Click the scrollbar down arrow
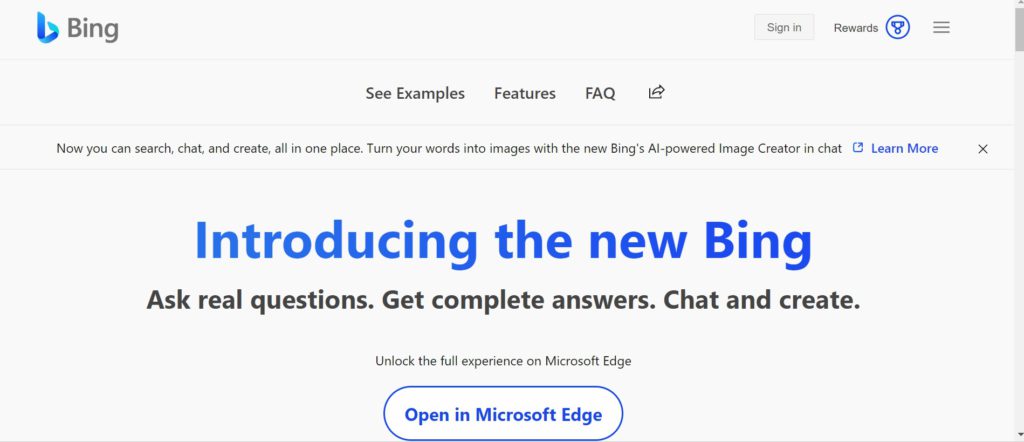 pos(1019,434)
